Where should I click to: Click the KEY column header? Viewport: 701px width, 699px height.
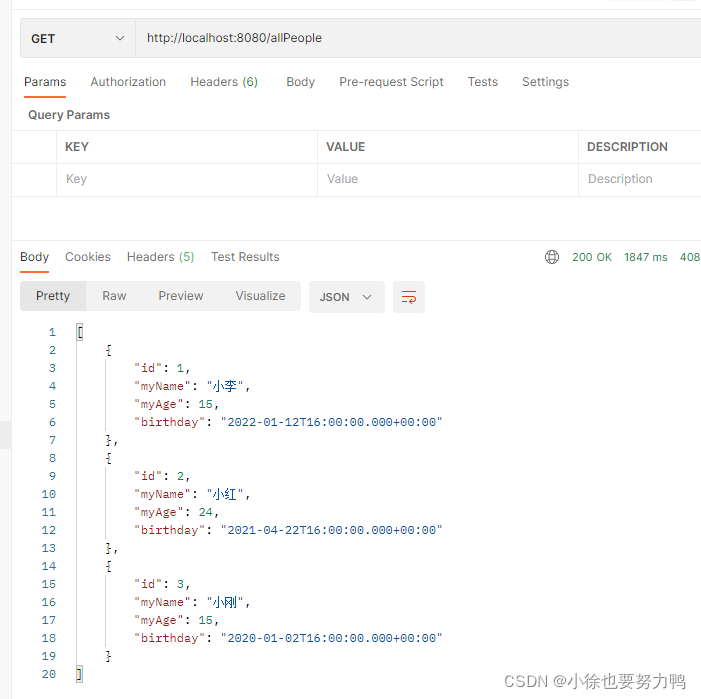pyautogui.click(x=77, y=147)
